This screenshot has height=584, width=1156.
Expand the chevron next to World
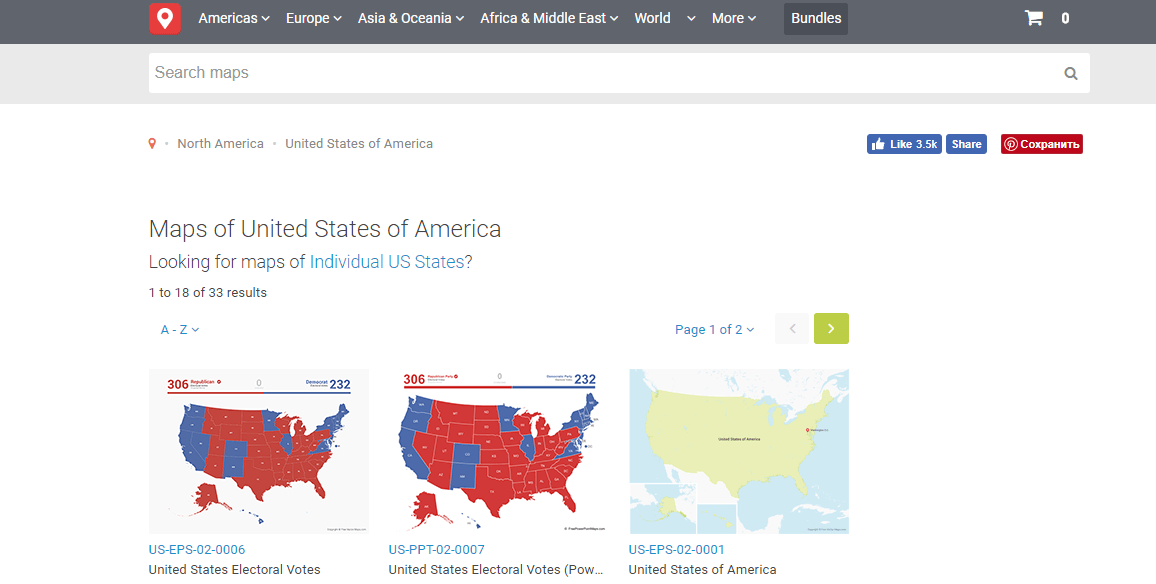point(691,18)
